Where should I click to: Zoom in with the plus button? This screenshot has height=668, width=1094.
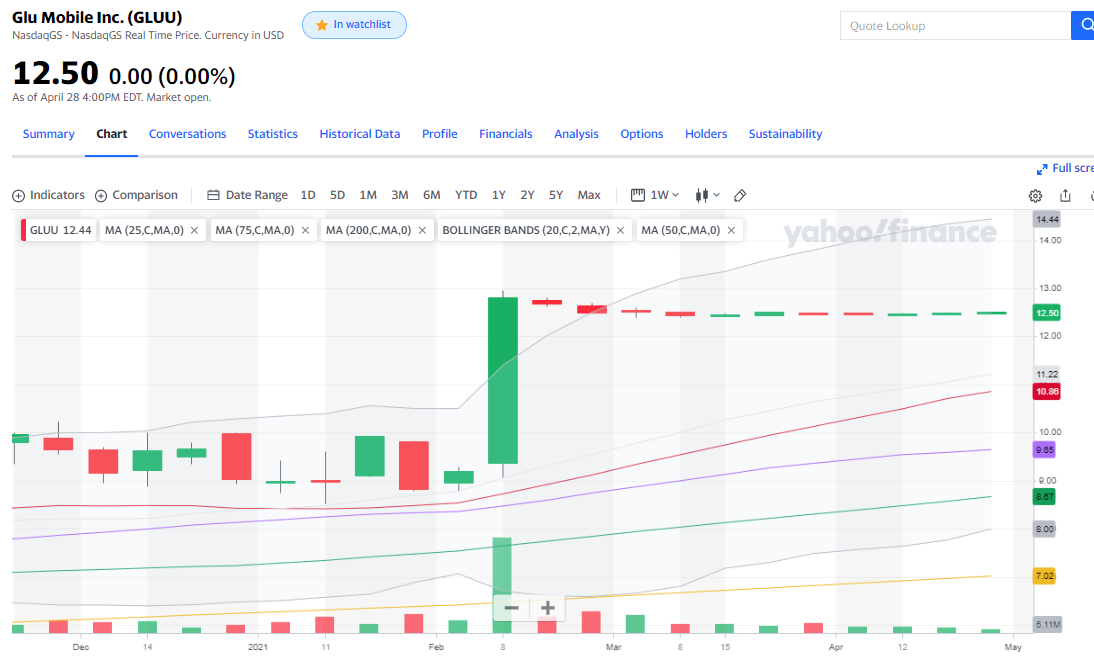coord(547,608)
